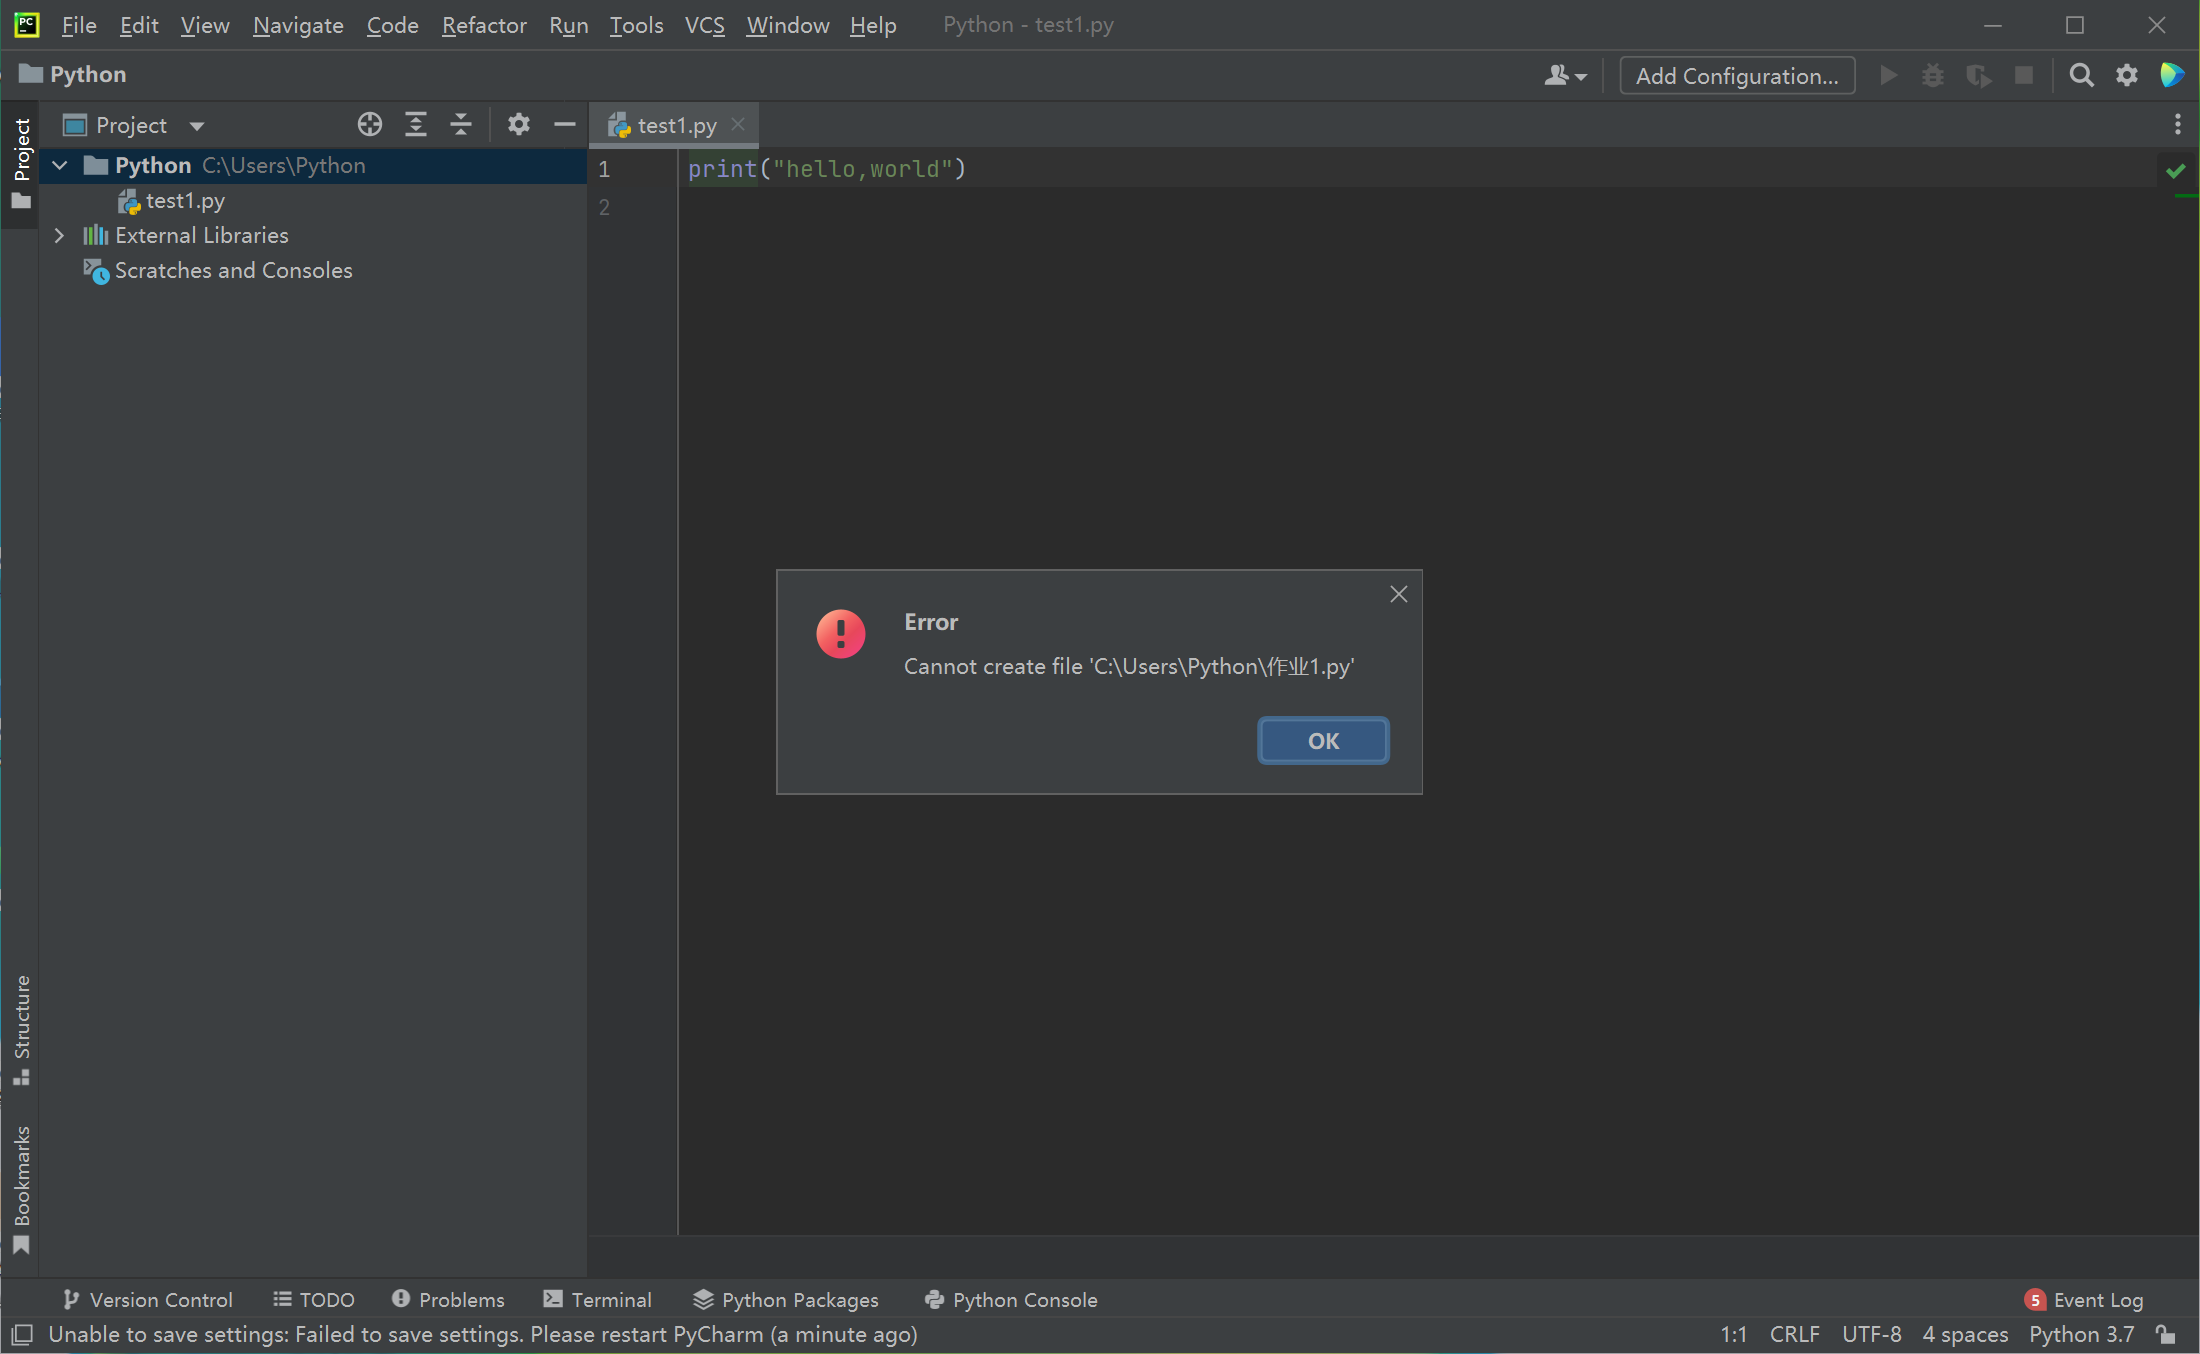The height and width of the screenshot is (1354, 2200).
Task: Open the Navigate menu
Action: pyautogui.click(x=298, y=25)
